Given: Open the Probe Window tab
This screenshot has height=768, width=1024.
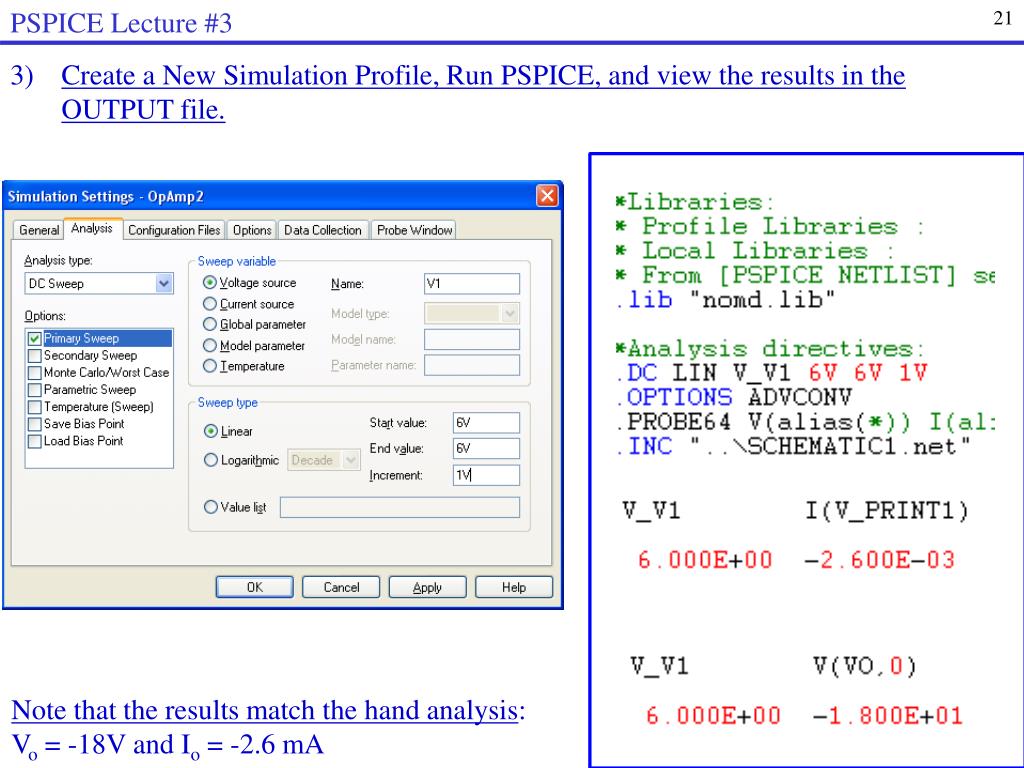Looking at the screenshot, I should click(x=414, y=230).
